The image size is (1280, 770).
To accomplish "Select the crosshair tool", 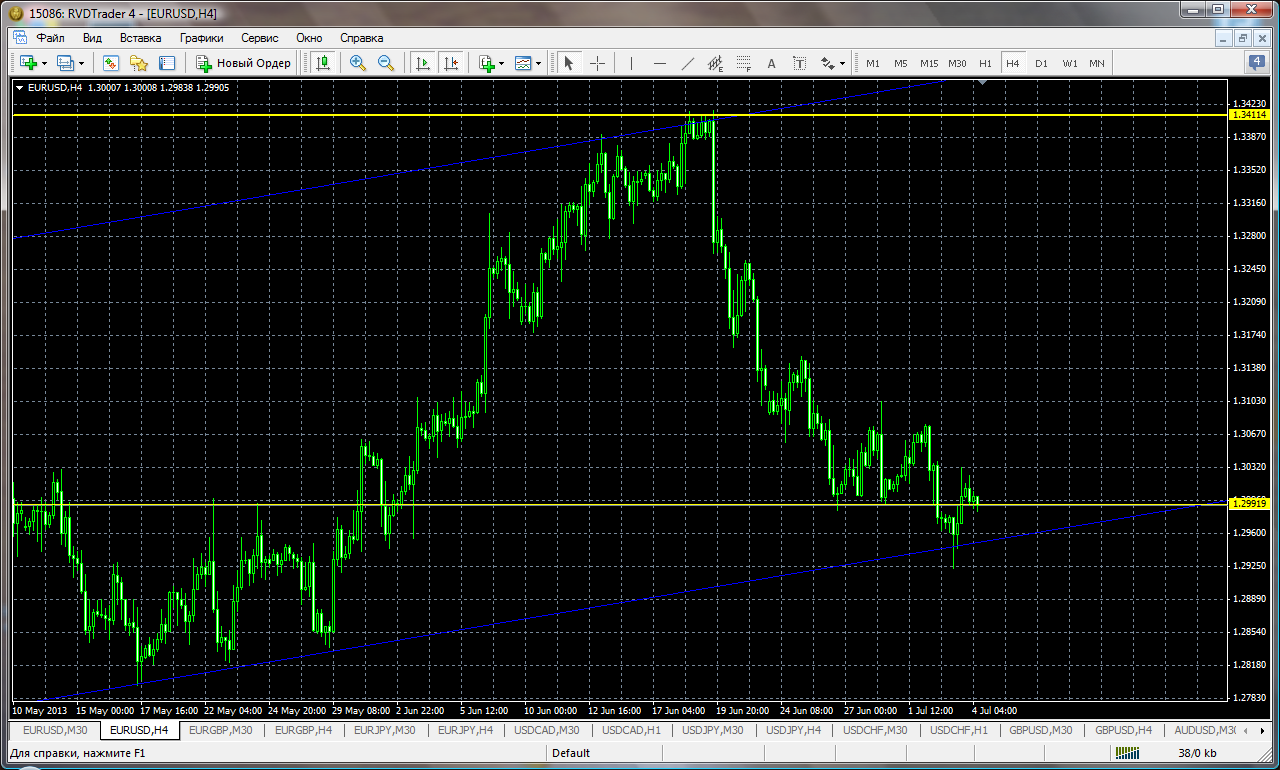I will [597, 63].
